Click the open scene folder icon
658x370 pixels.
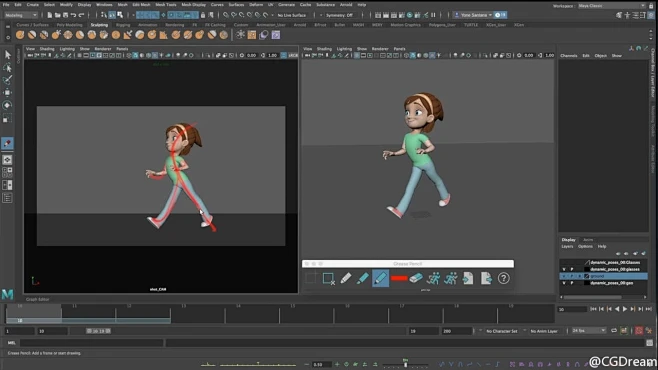pos(57,15)
